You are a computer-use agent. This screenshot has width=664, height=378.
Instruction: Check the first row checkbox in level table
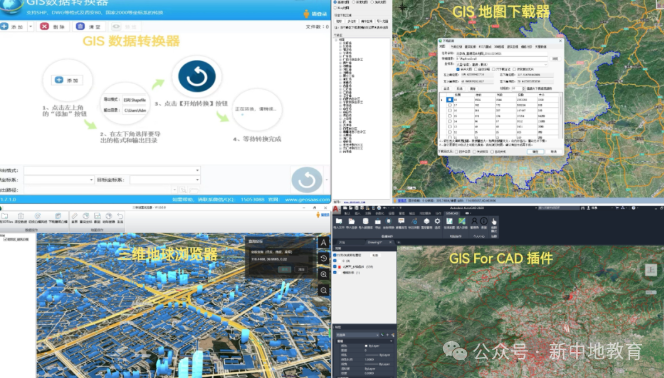(449, 100)
